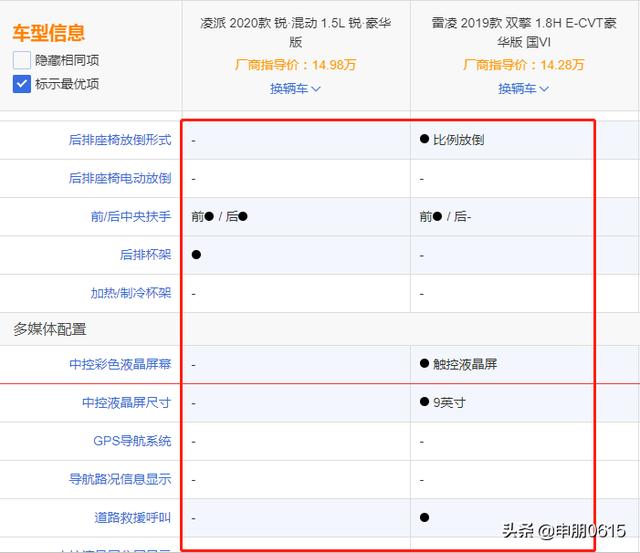The height and width of the screenshot is (553, 640).
Task: Click the GPS导航系统 parameter link
Action: (x=132, y=441)
